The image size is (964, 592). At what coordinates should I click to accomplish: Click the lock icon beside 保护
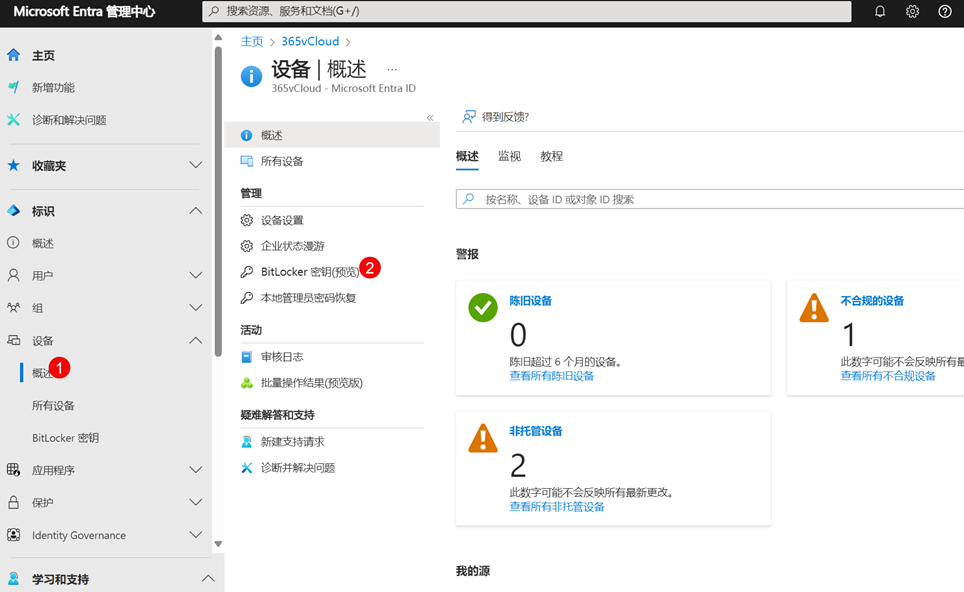13,502
